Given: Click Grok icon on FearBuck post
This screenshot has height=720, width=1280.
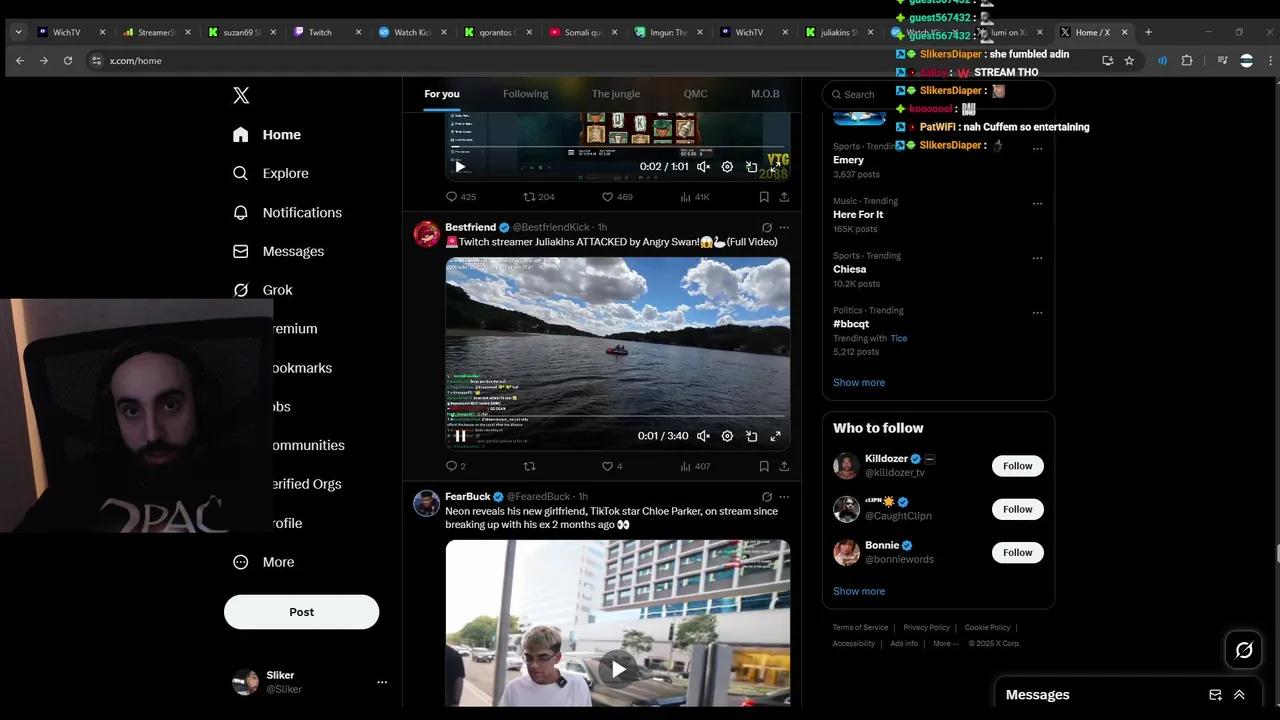Looking at the screenshot, I should click(767, 497).
